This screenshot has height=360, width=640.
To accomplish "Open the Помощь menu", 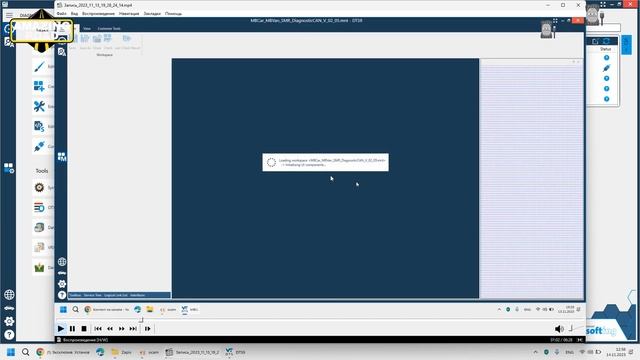I will coord(173,13).
